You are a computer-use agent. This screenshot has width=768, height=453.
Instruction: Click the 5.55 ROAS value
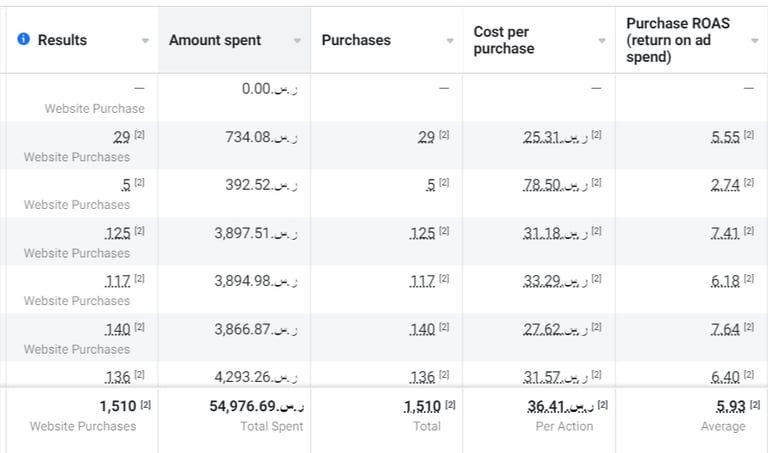click(725, 137)
